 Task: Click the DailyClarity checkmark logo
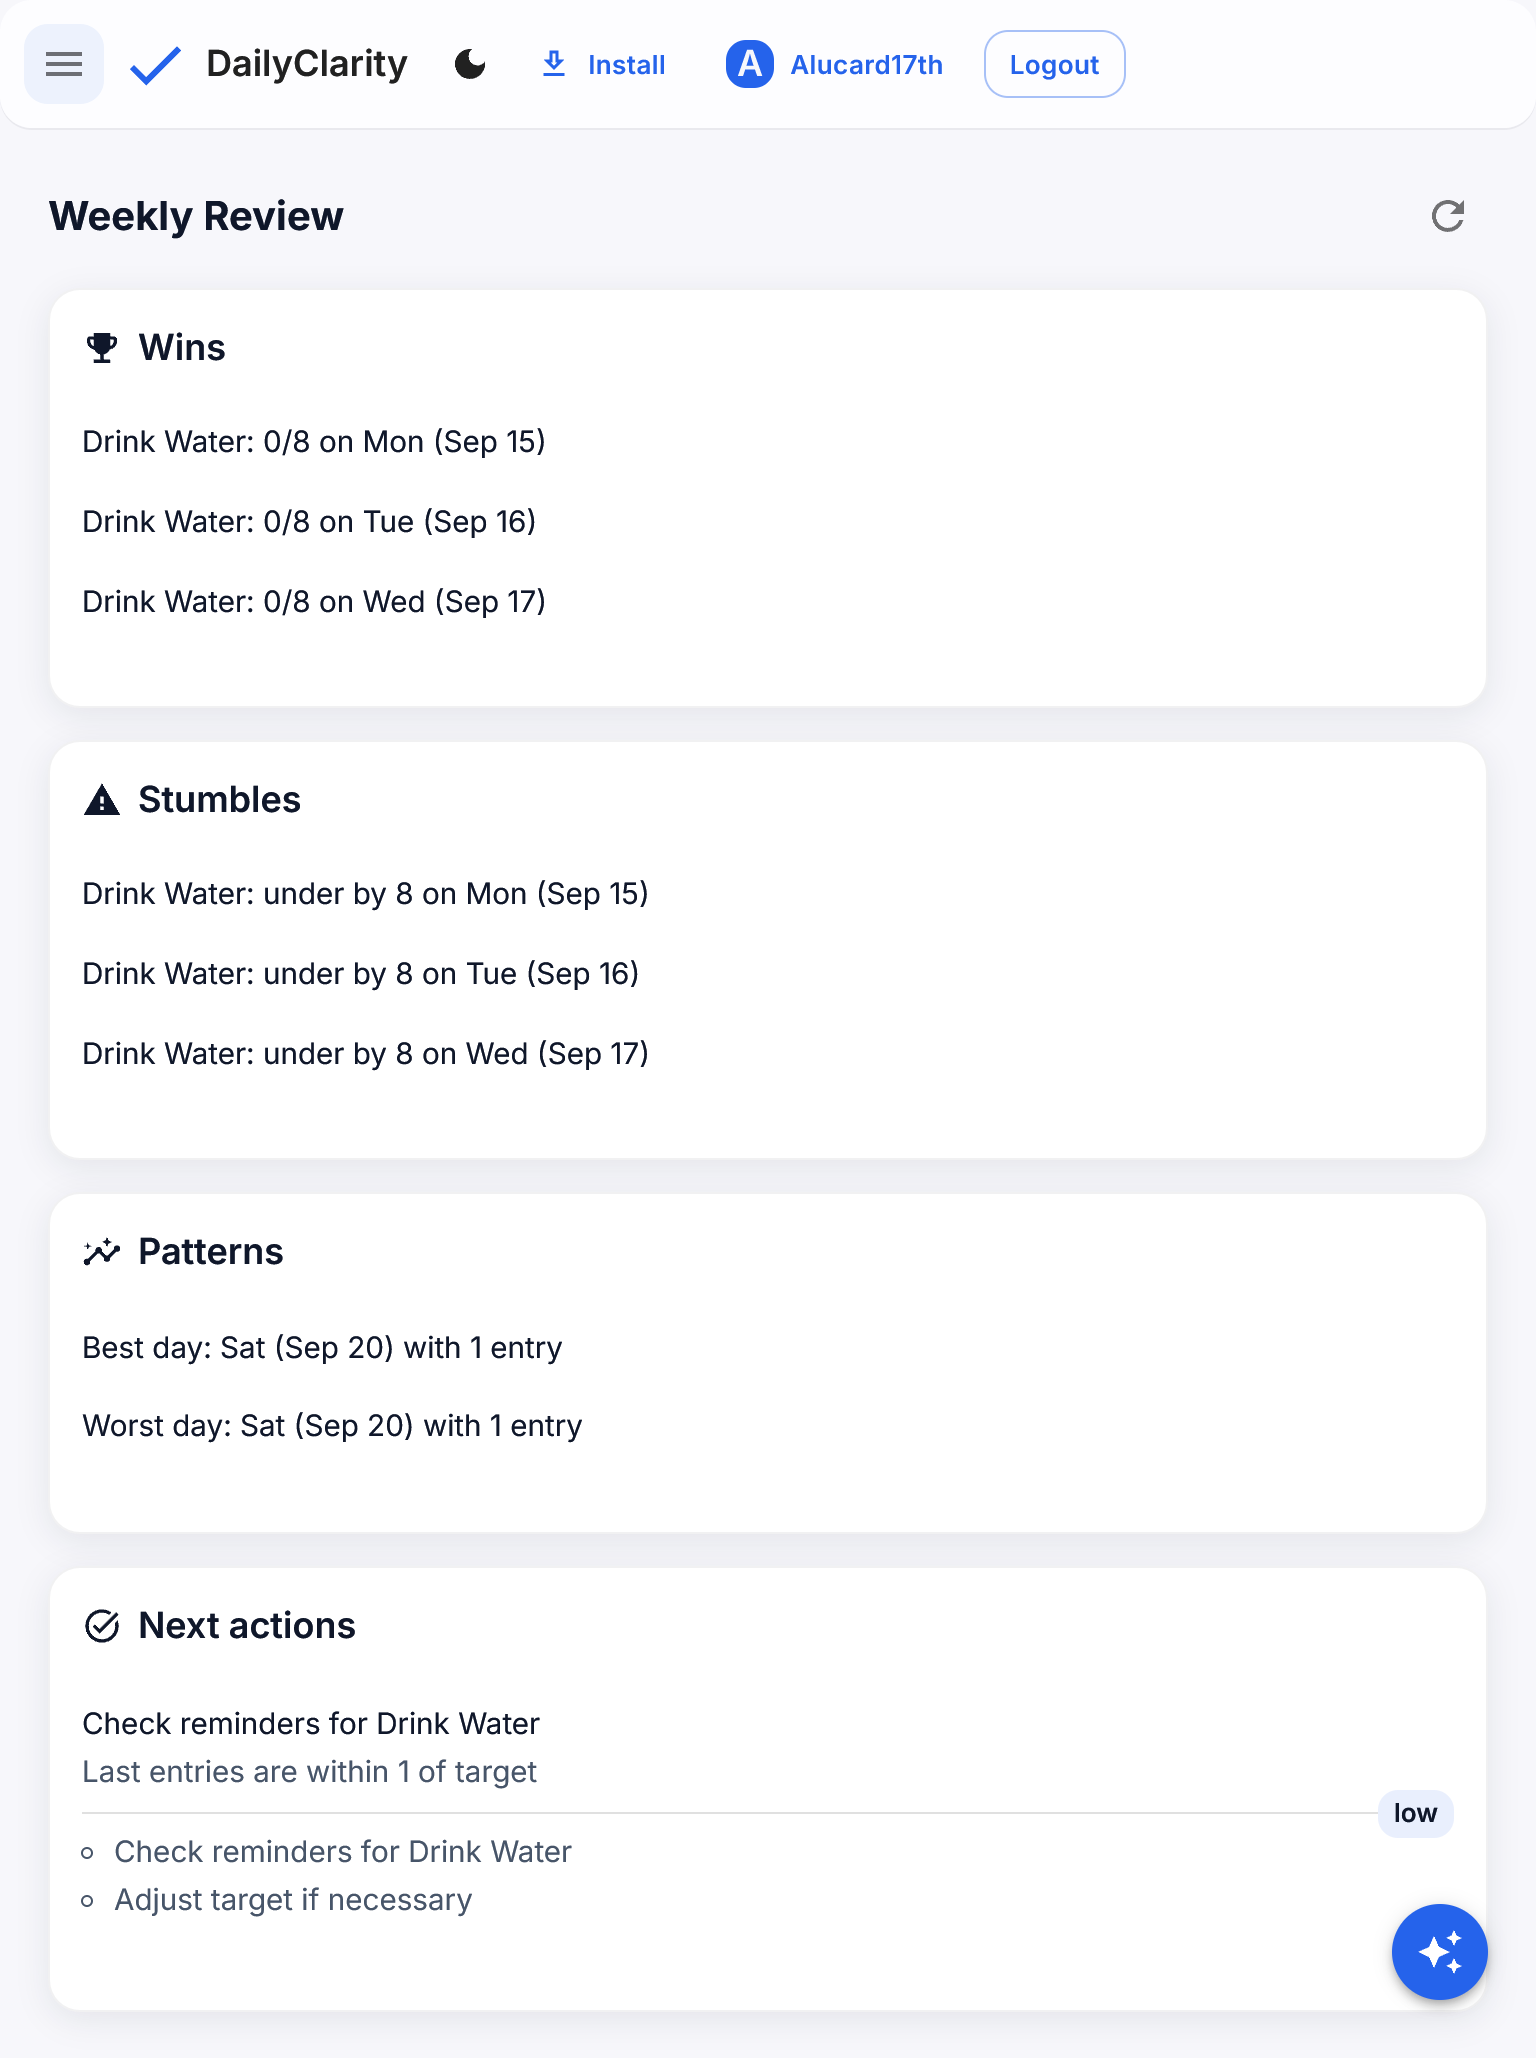tap(155, 66)
